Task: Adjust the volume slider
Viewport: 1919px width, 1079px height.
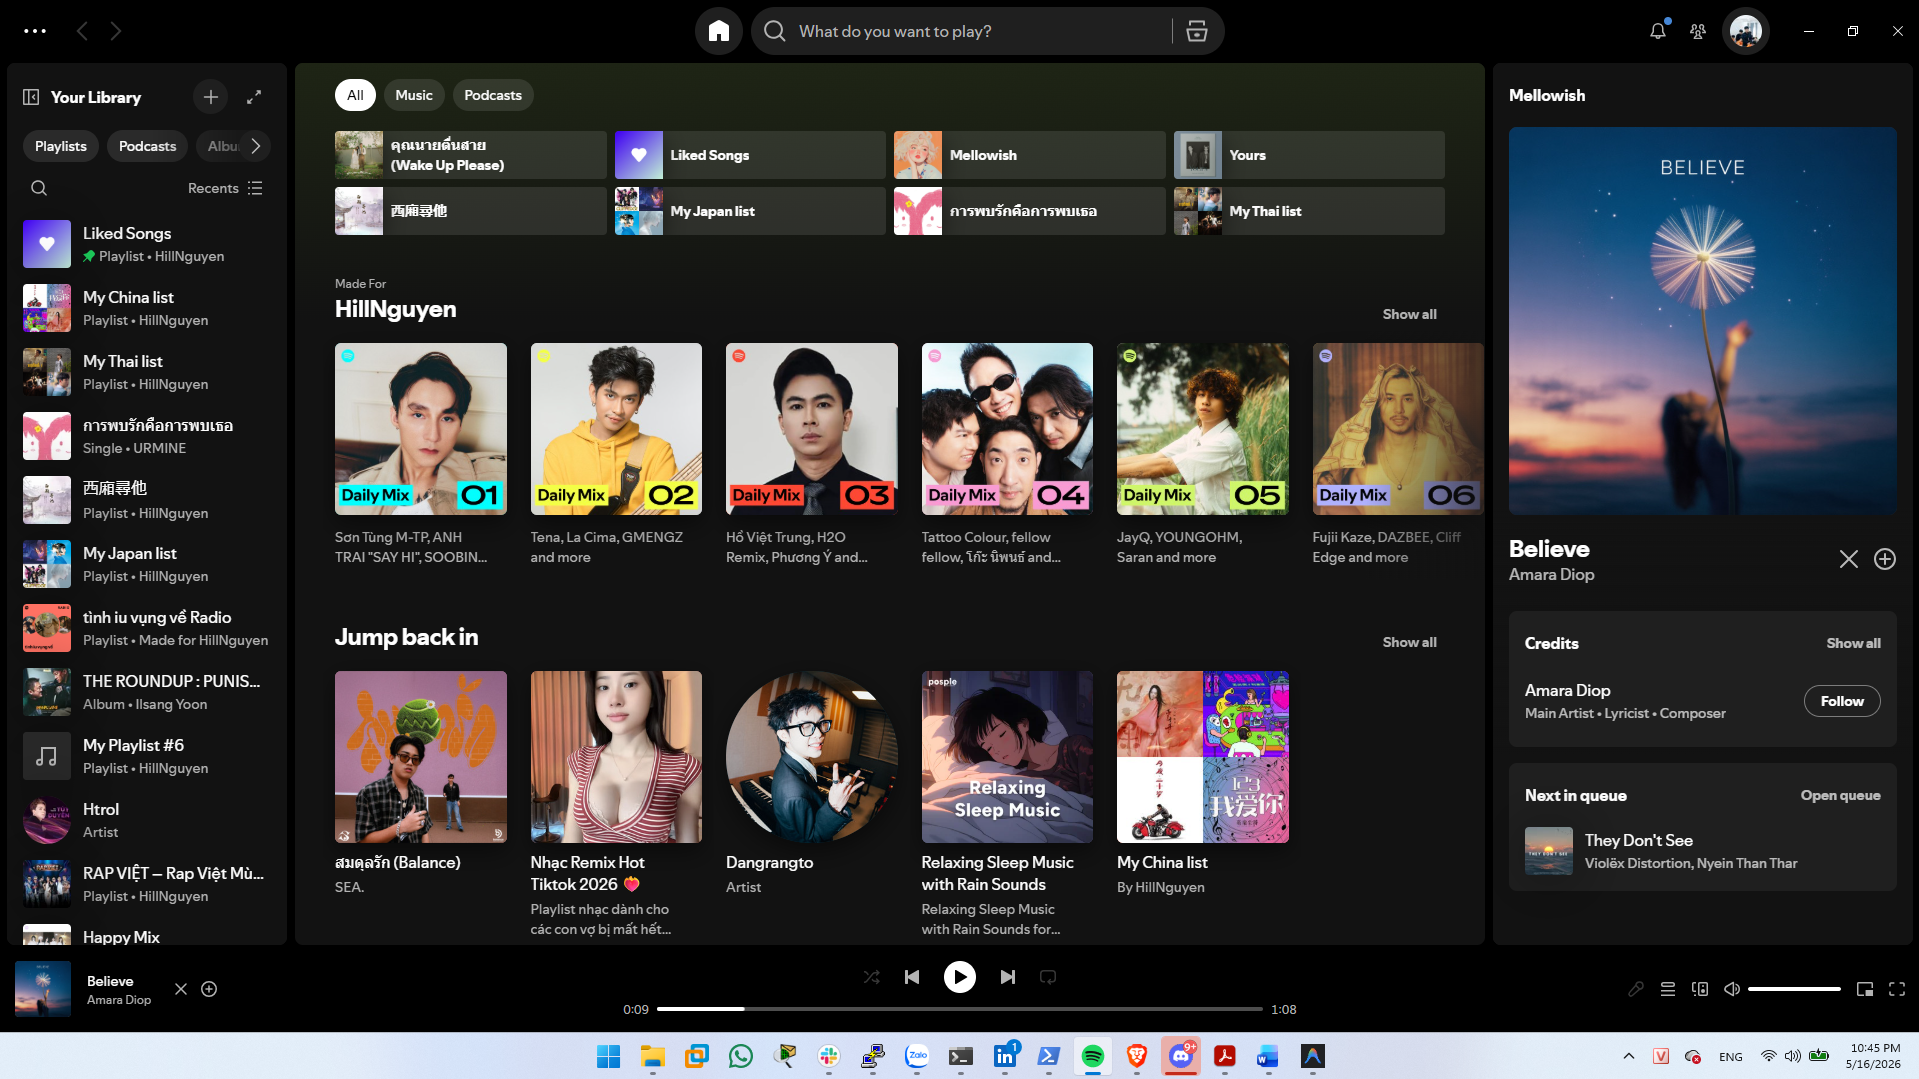Action: click(1794, 989)
